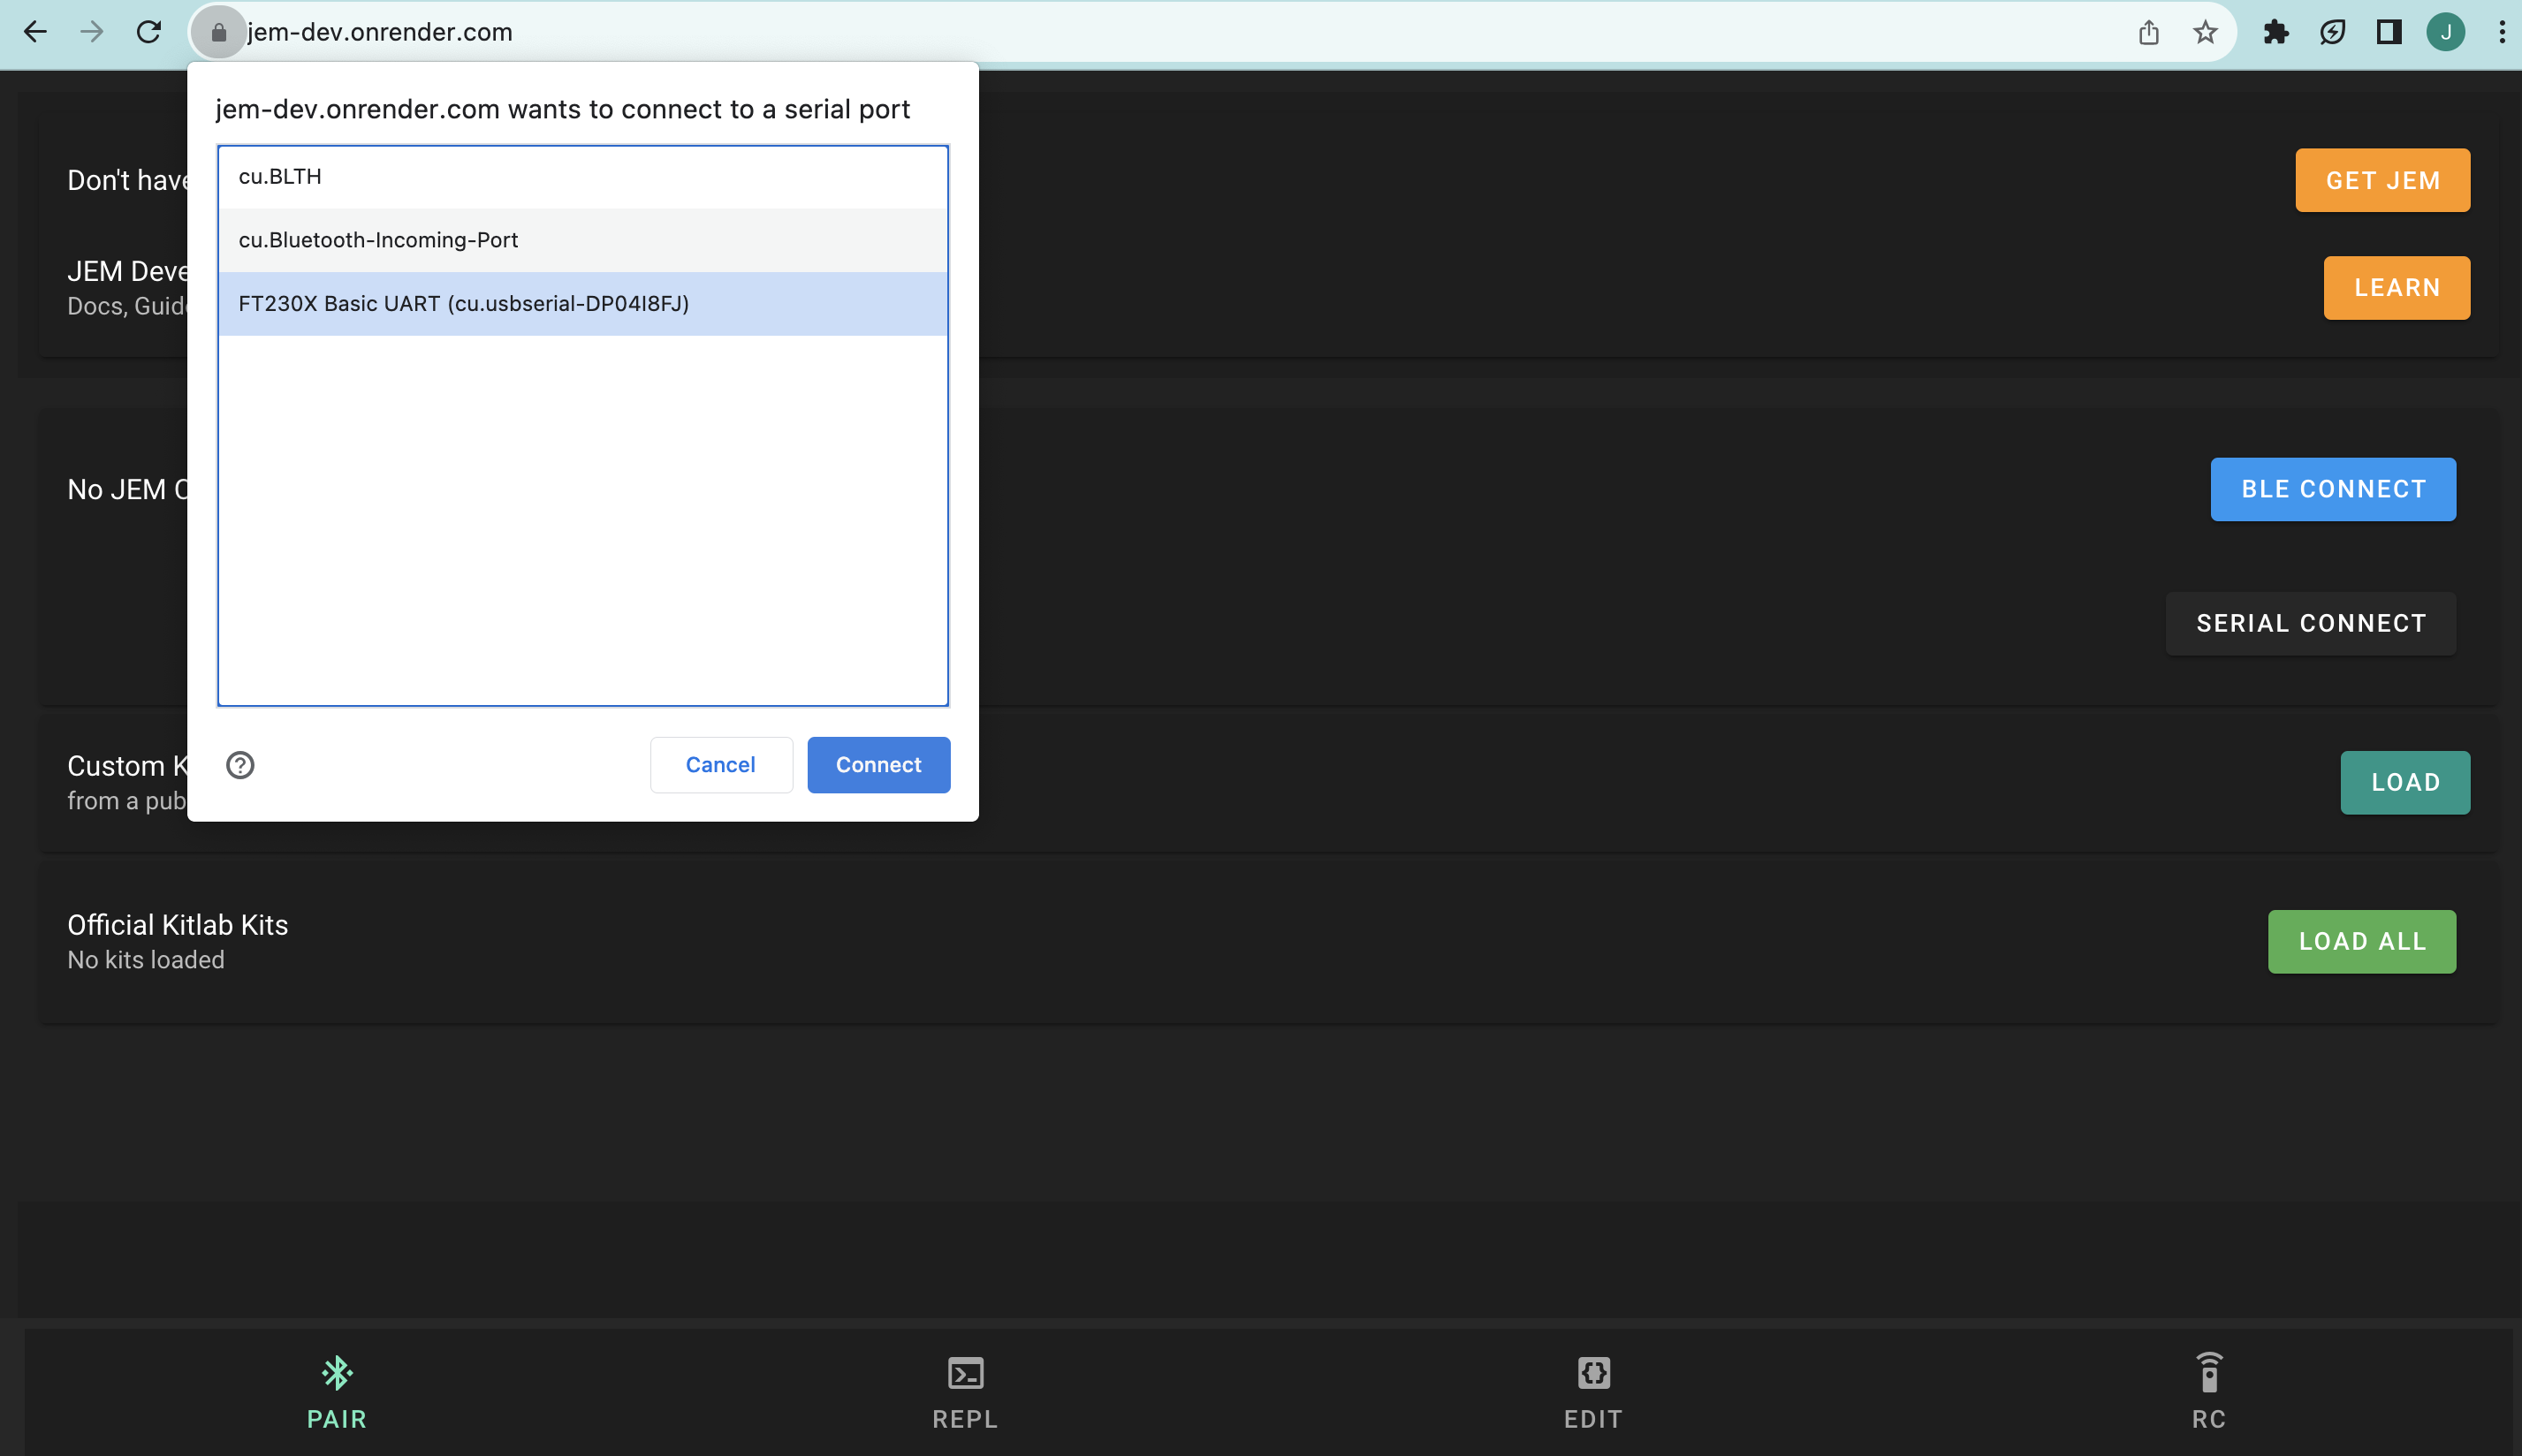Open the J profile avatar
This screenshot has width=2522, height=1456.
click(x=2445, y=32)
